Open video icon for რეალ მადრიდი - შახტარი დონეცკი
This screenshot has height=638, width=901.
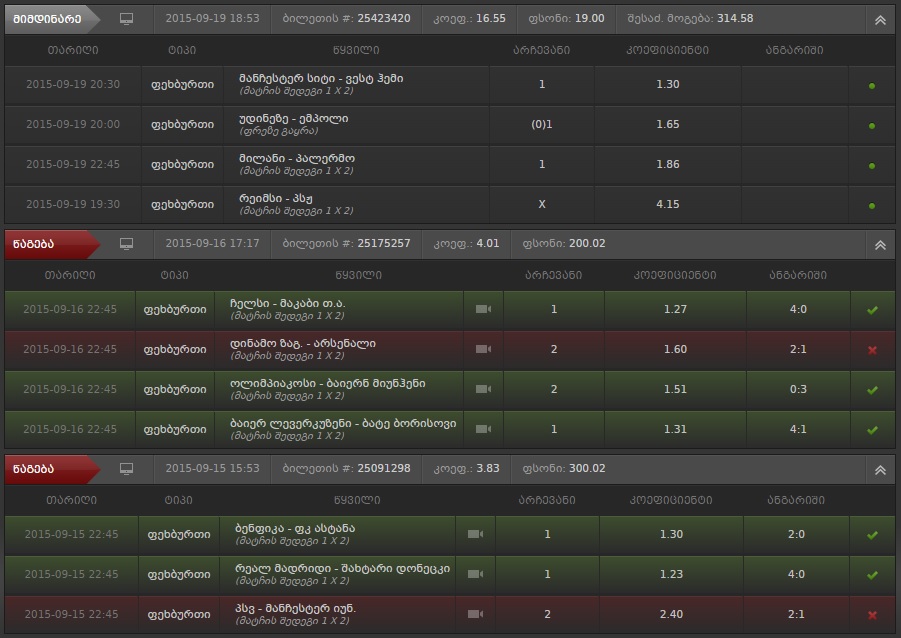475,574
